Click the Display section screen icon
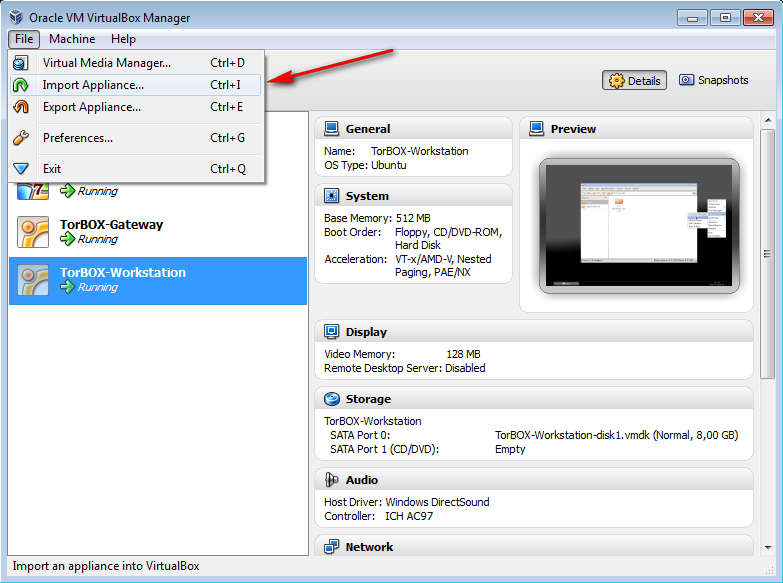The width and height of the screenshot is (783, 583). point(331,331)
